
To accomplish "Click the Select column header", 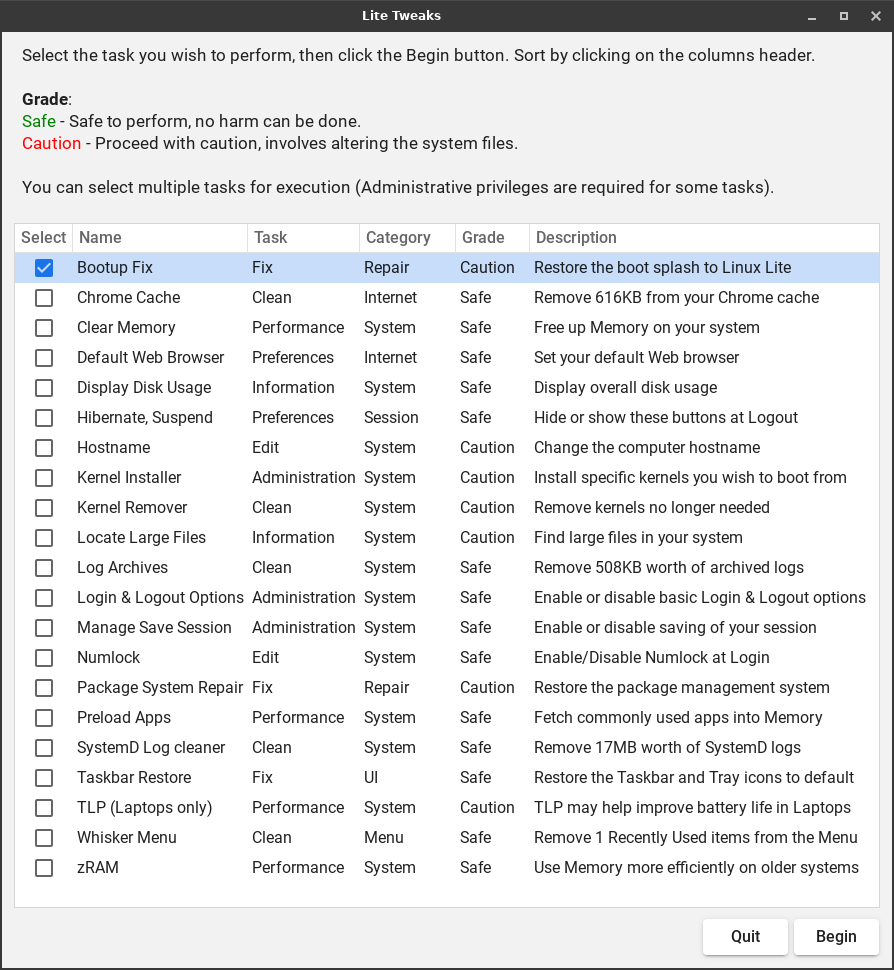I will (44, 238).
